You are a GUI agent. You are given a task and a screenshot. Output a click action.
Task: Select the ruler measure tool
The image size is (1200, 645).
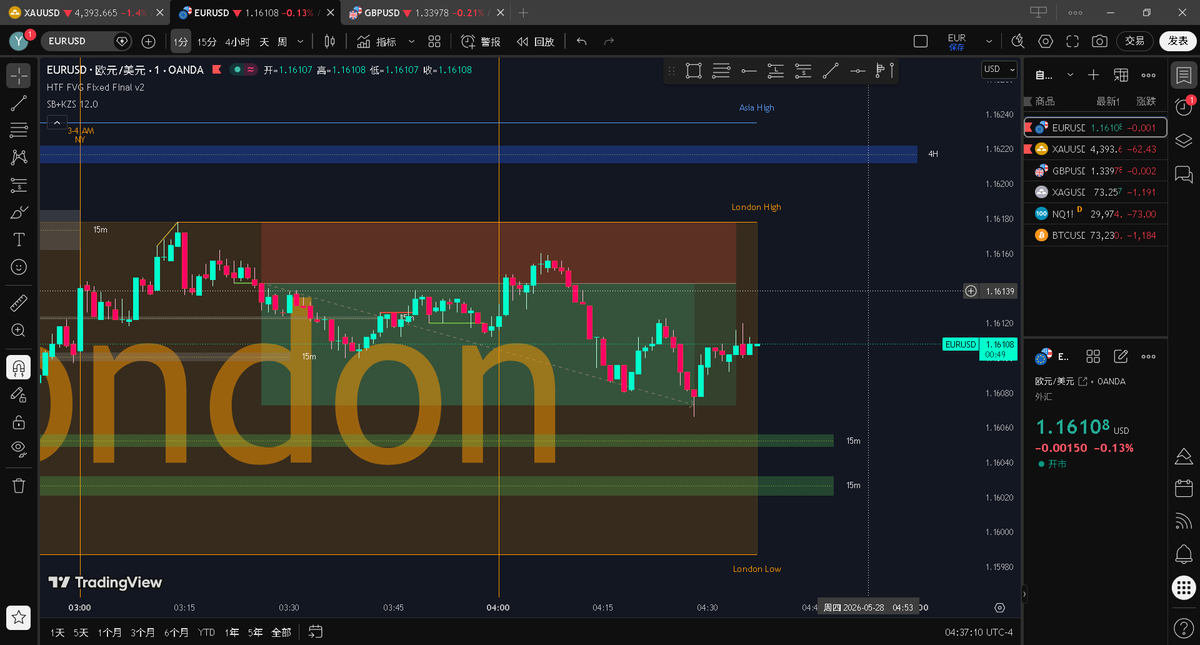coord(18,303)
